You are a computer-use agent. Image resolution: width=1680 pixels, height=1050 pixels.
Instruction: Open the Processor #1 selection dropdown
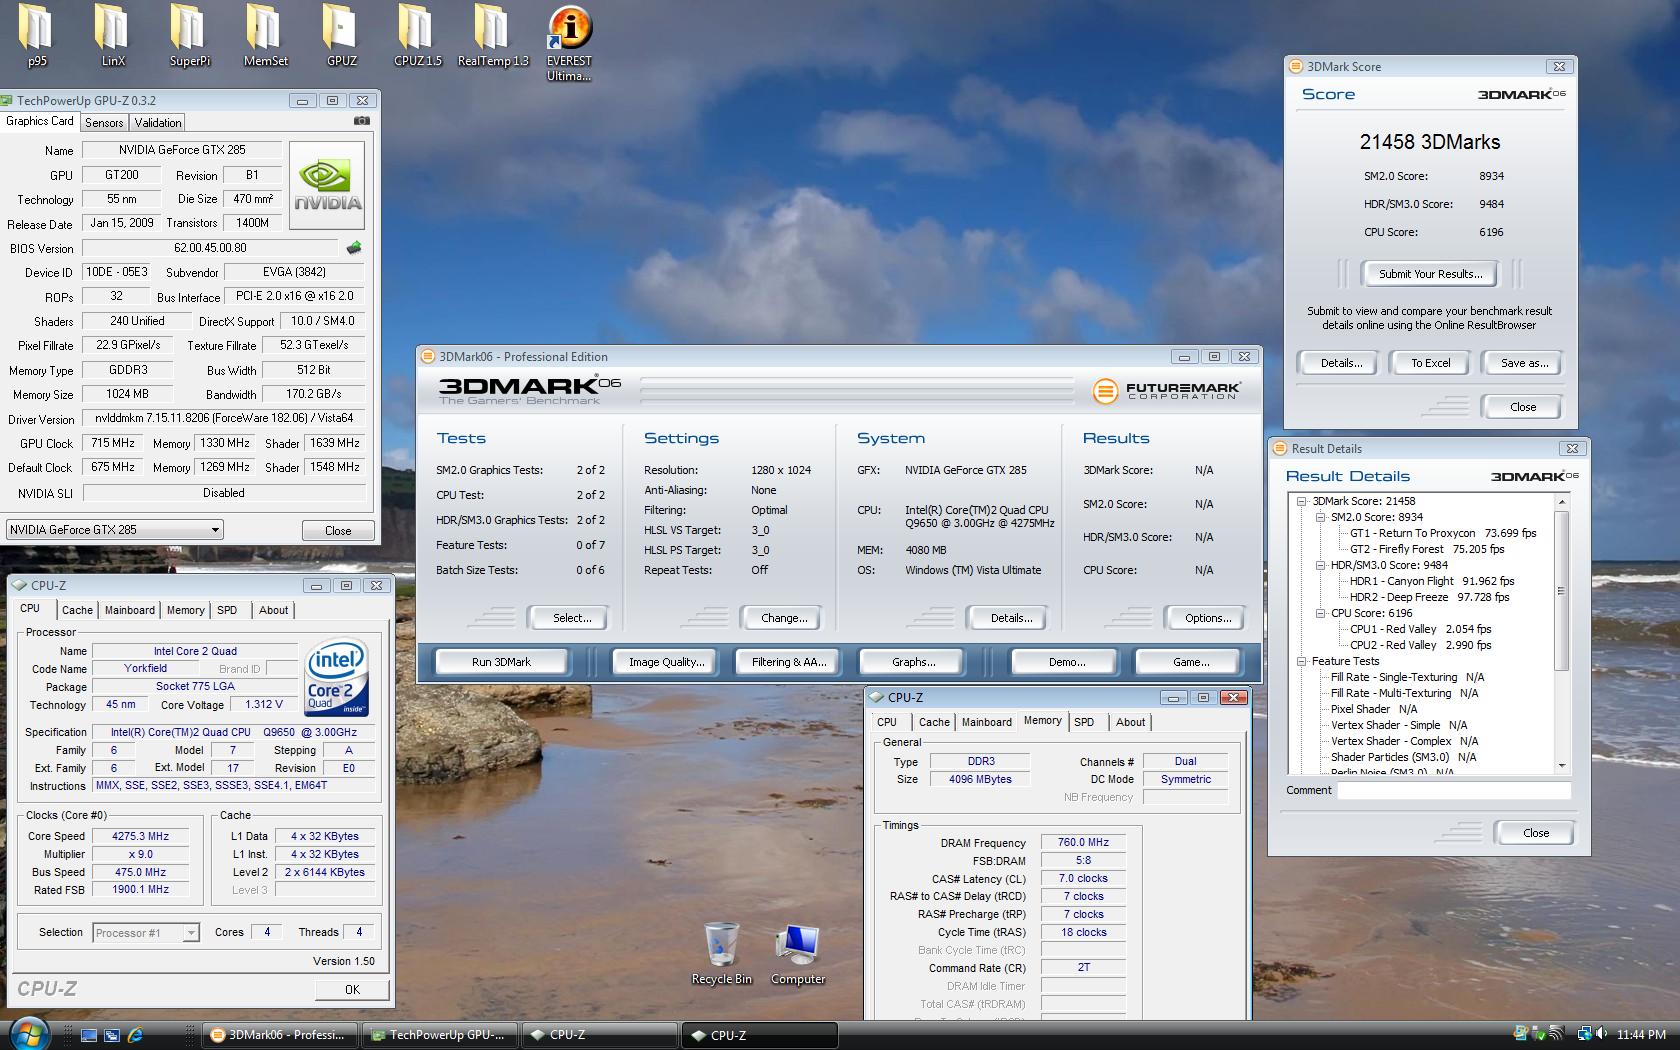tap(146, 933)
